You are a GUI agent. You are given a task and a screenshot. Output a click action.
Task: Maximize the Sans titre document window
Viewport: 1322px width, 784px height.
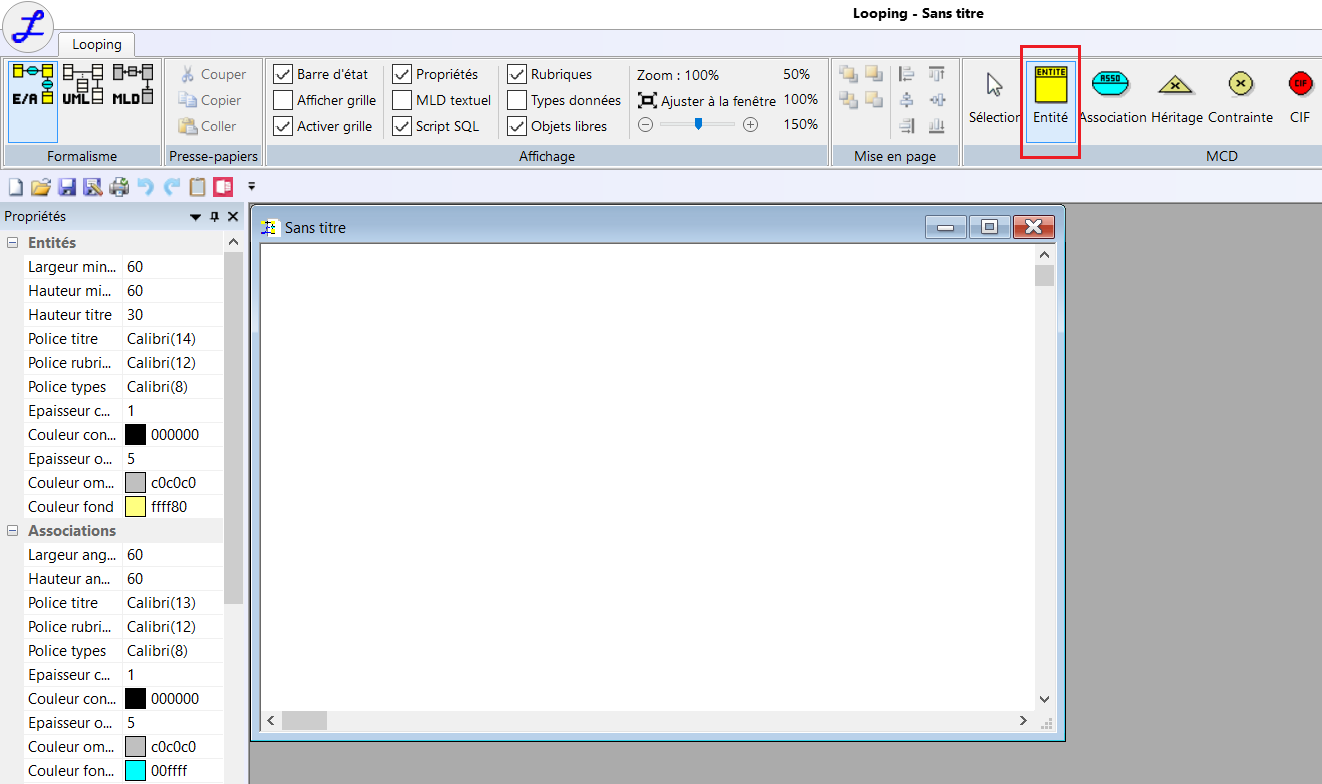point(989,227)
